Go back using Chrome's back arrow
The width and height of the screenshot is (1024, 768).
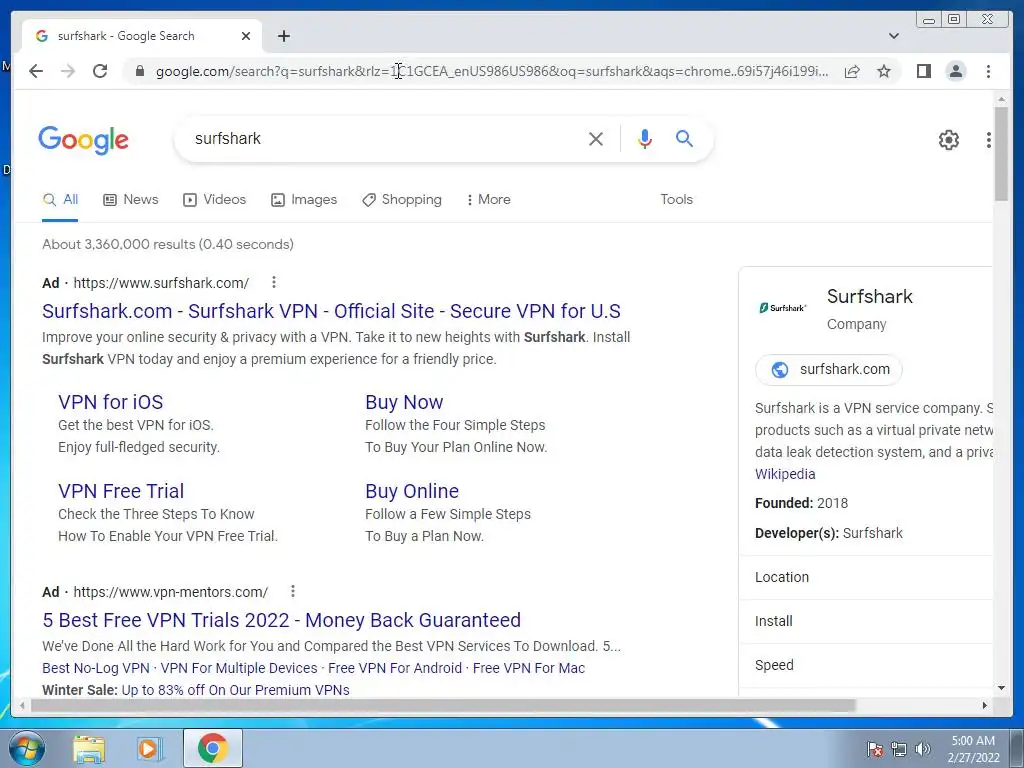[x=36, y=71]
